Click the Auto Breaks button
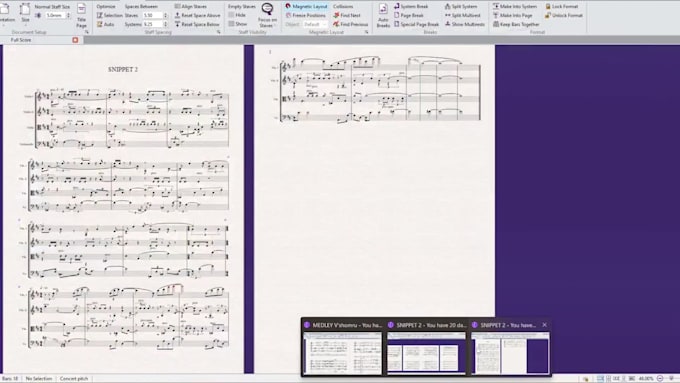Image resolution: width=680 pixels, height=383 pixels. click(x=383, y=16)
